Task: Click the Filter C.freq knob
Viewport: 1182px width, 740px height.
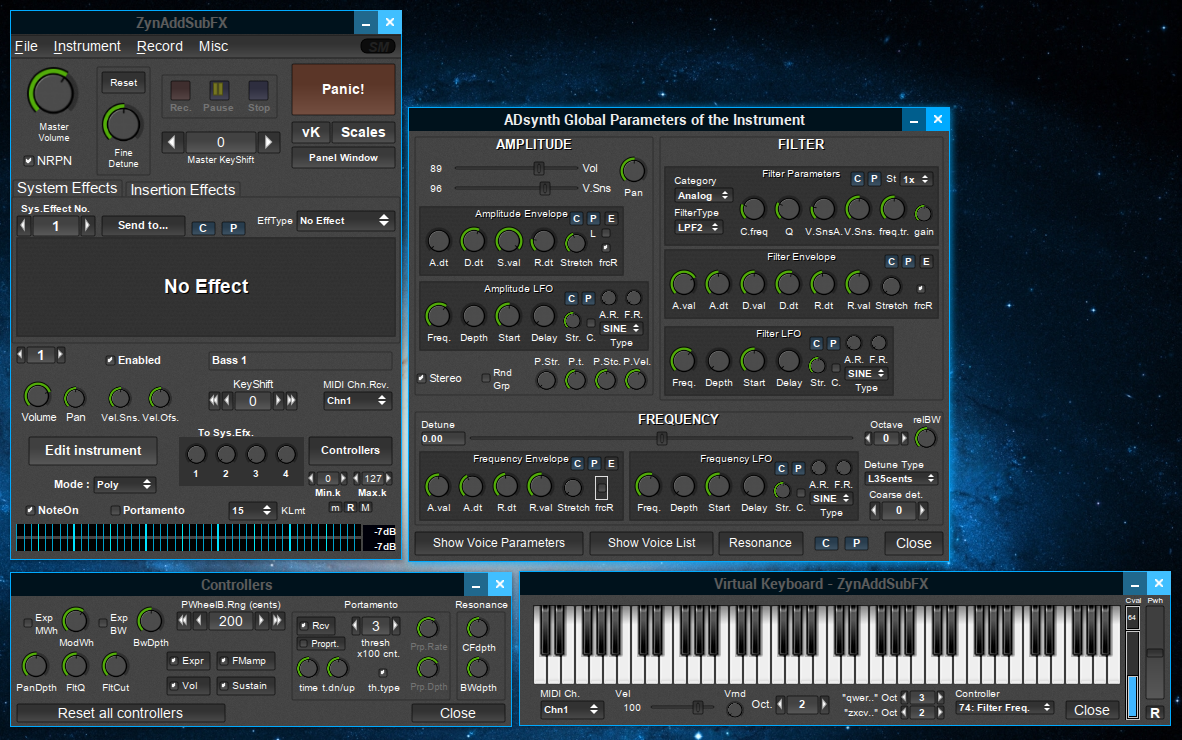Action: tap(752, 209)
